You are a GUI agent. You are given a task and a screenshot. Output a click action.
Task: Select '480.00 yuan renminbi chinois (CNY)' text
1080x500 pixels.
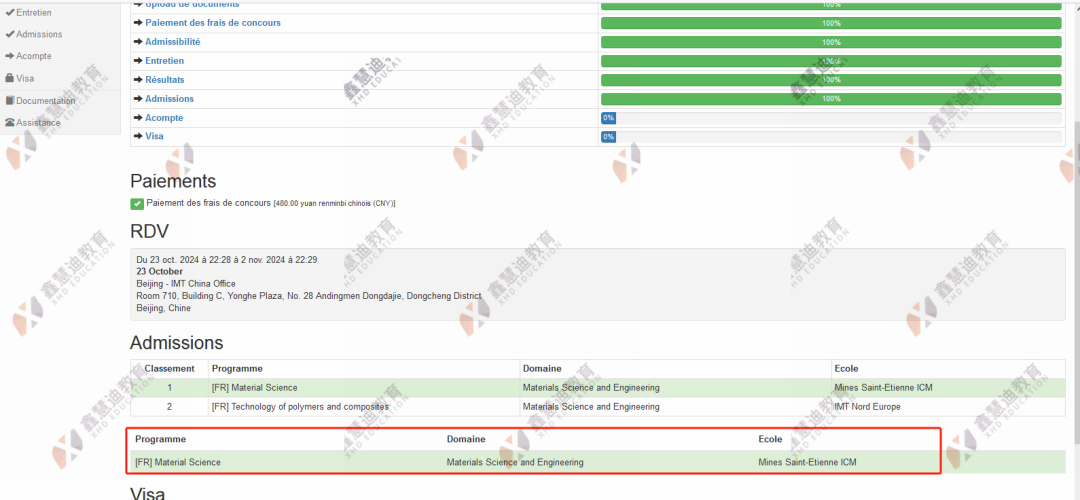pos(335,204)
